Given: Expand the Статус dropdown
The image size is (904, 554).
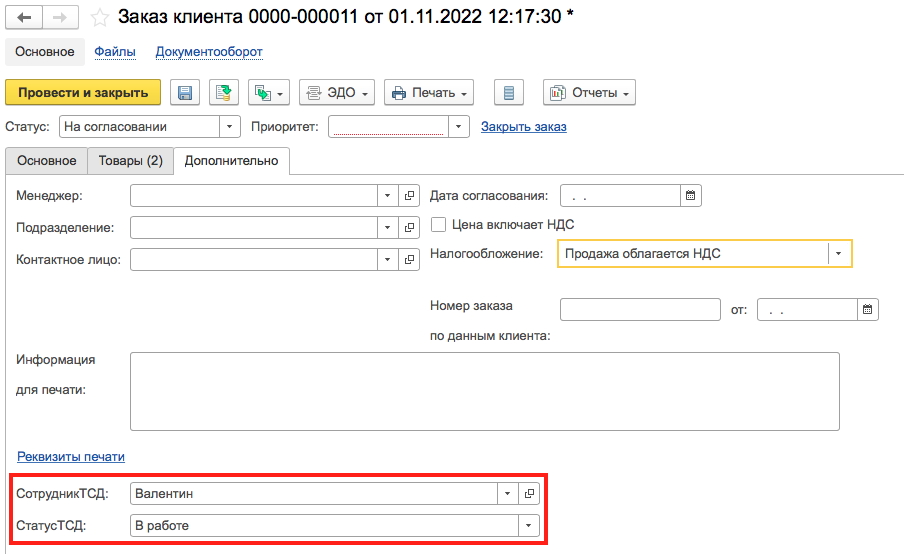Looking at the screenshot, I should (229, 127).
